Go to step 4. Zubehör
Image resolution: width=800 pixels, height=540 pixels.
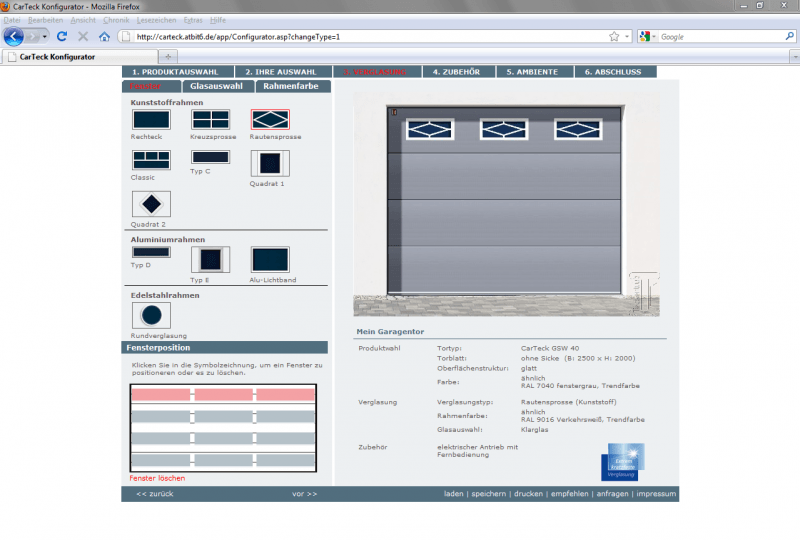tap(459, 72)
